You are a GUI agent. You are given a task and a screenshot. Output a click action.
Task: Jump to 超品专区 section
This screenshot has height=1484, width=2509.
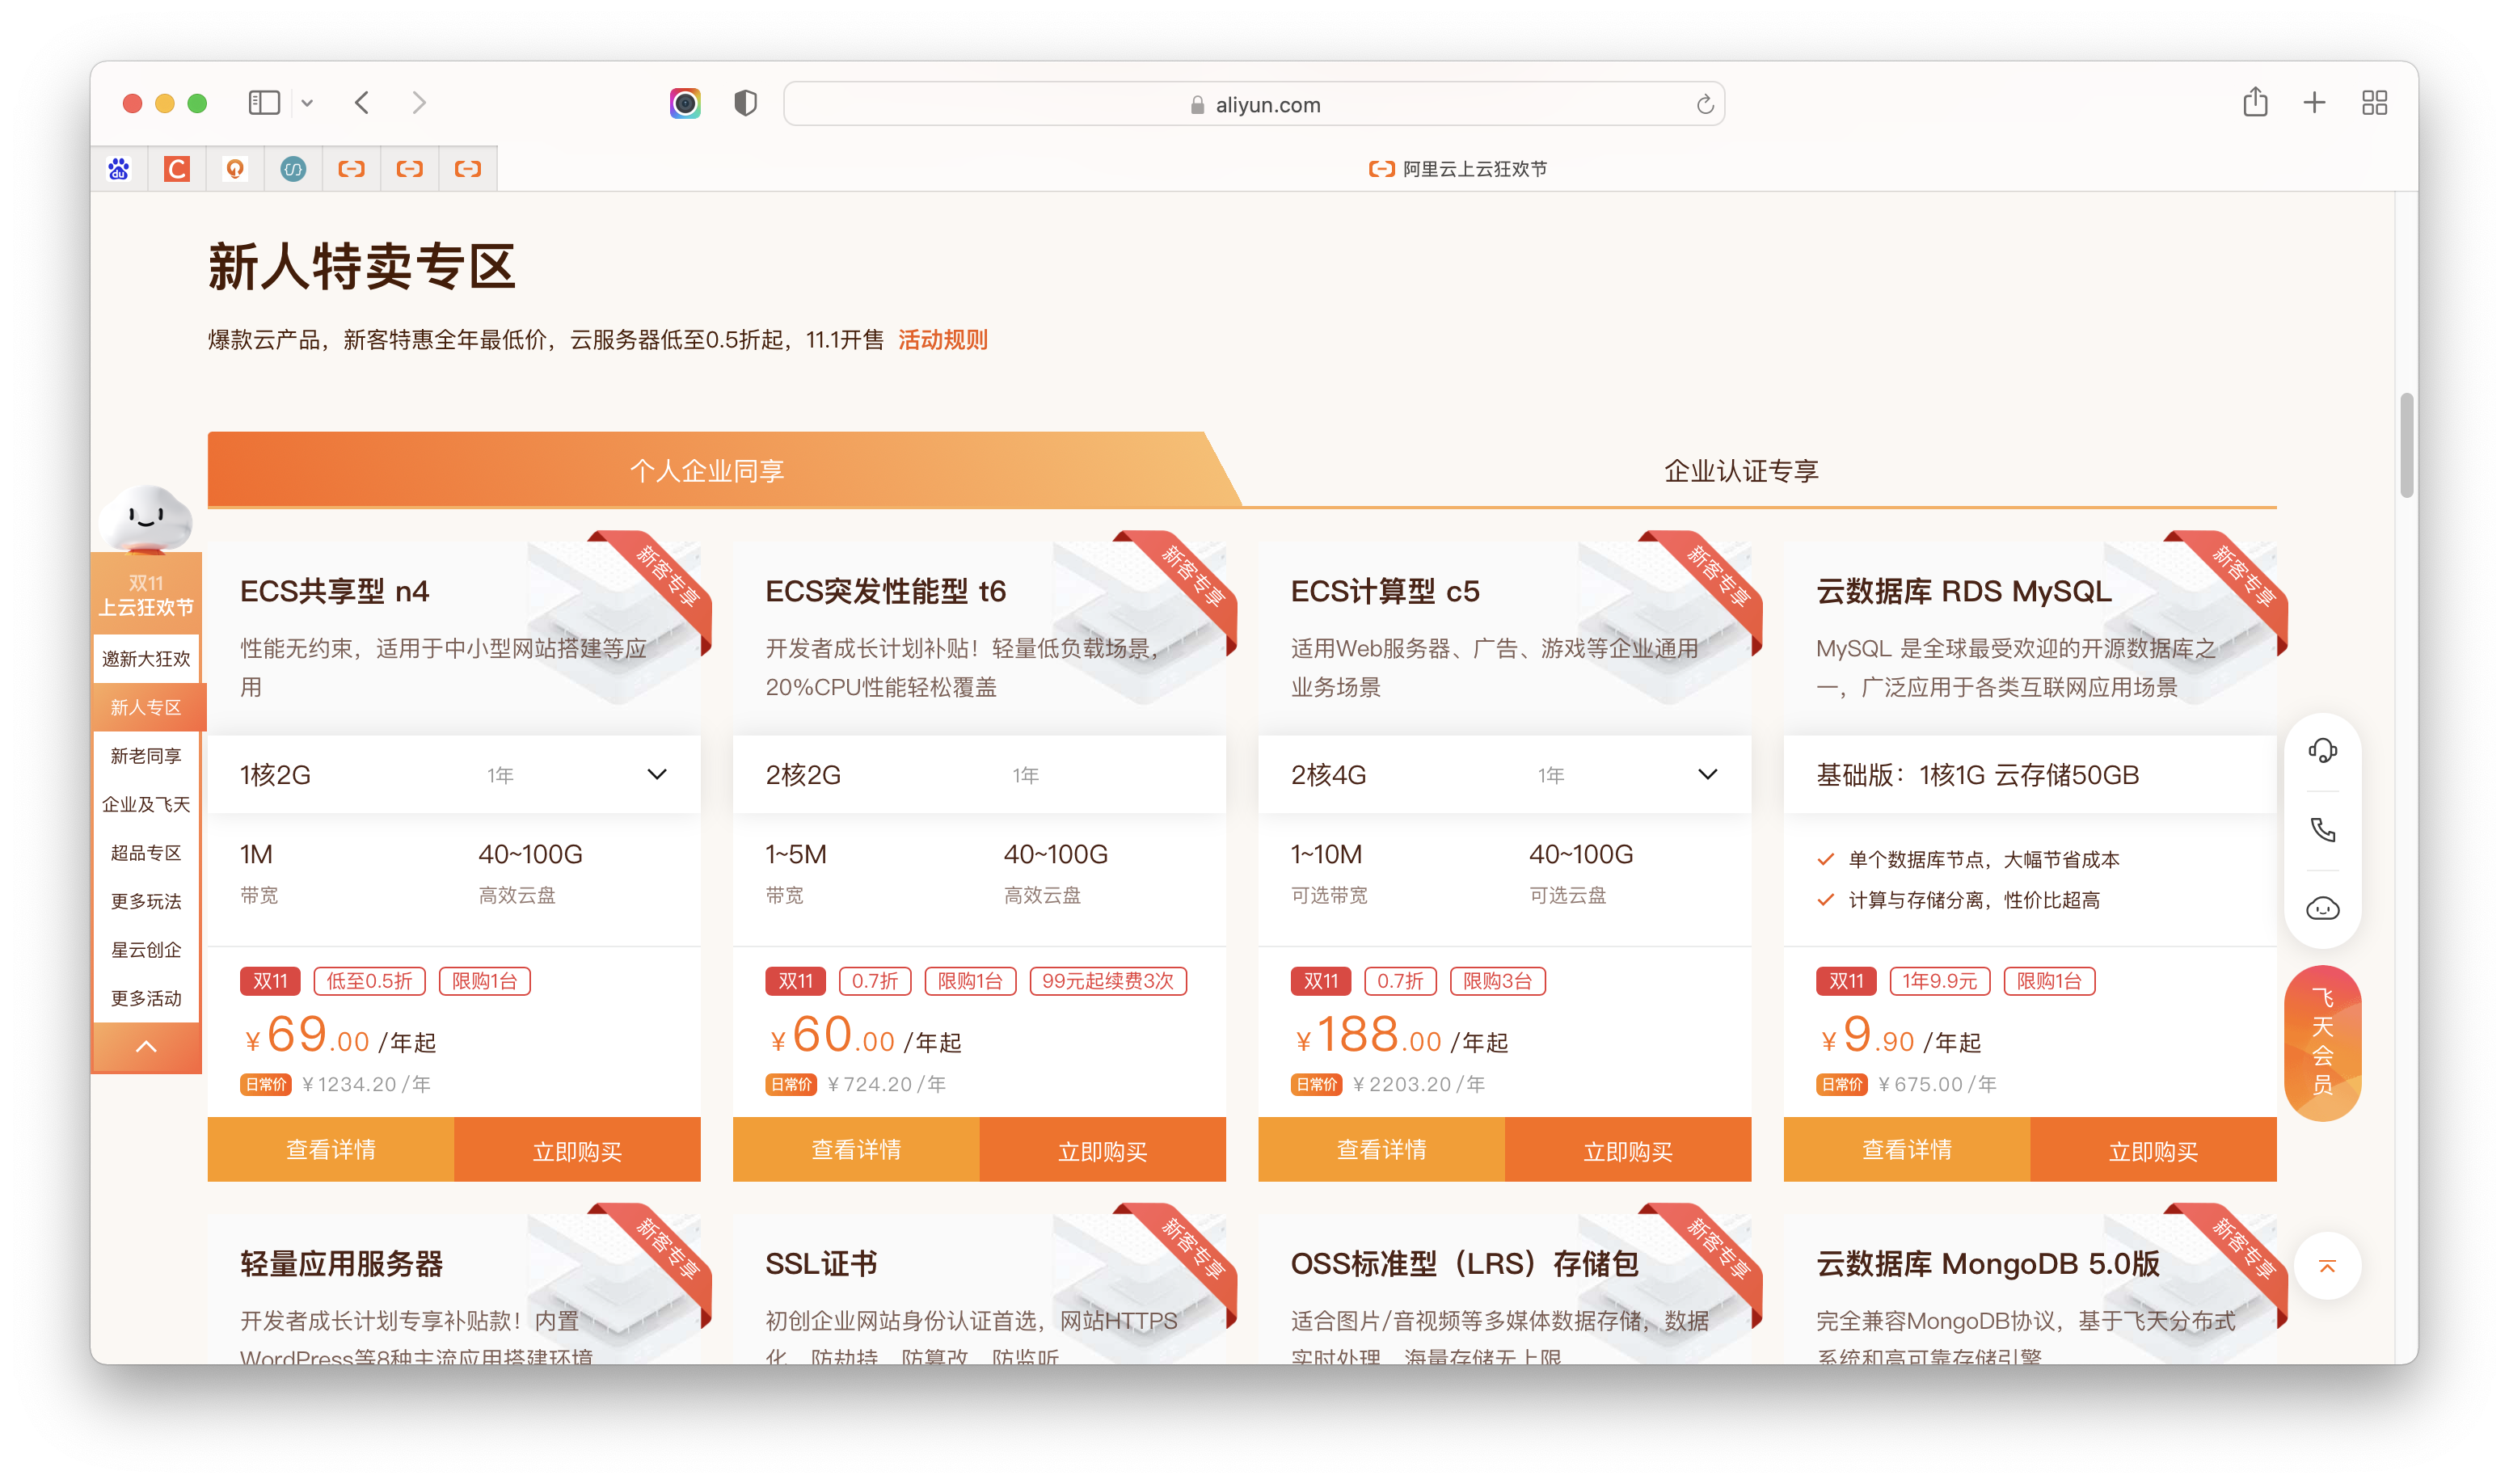click(146, 853)
